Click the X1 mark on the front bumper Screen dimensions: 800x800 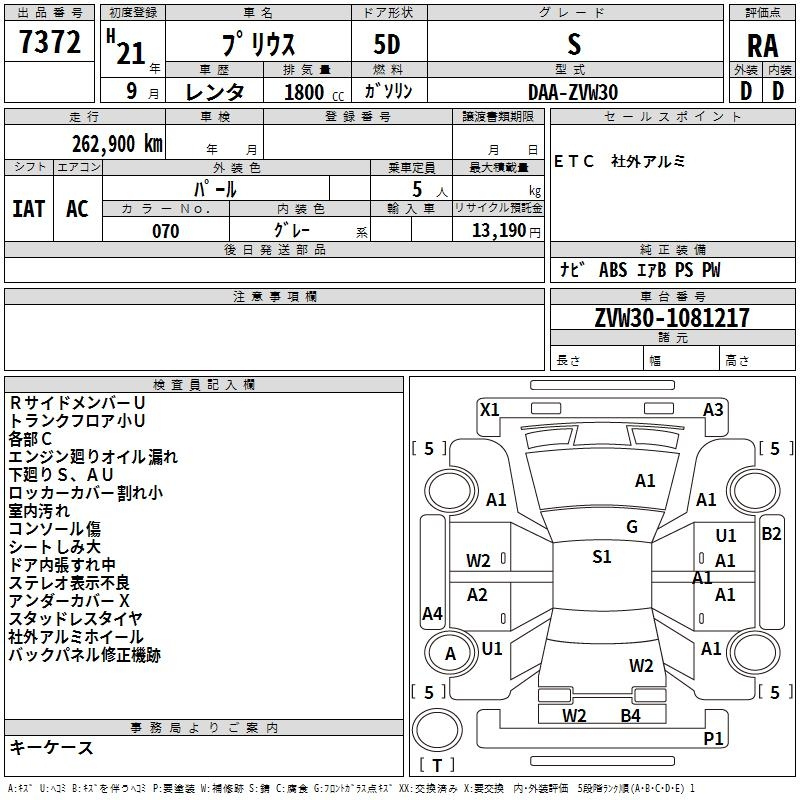click(x=490, y=410)
